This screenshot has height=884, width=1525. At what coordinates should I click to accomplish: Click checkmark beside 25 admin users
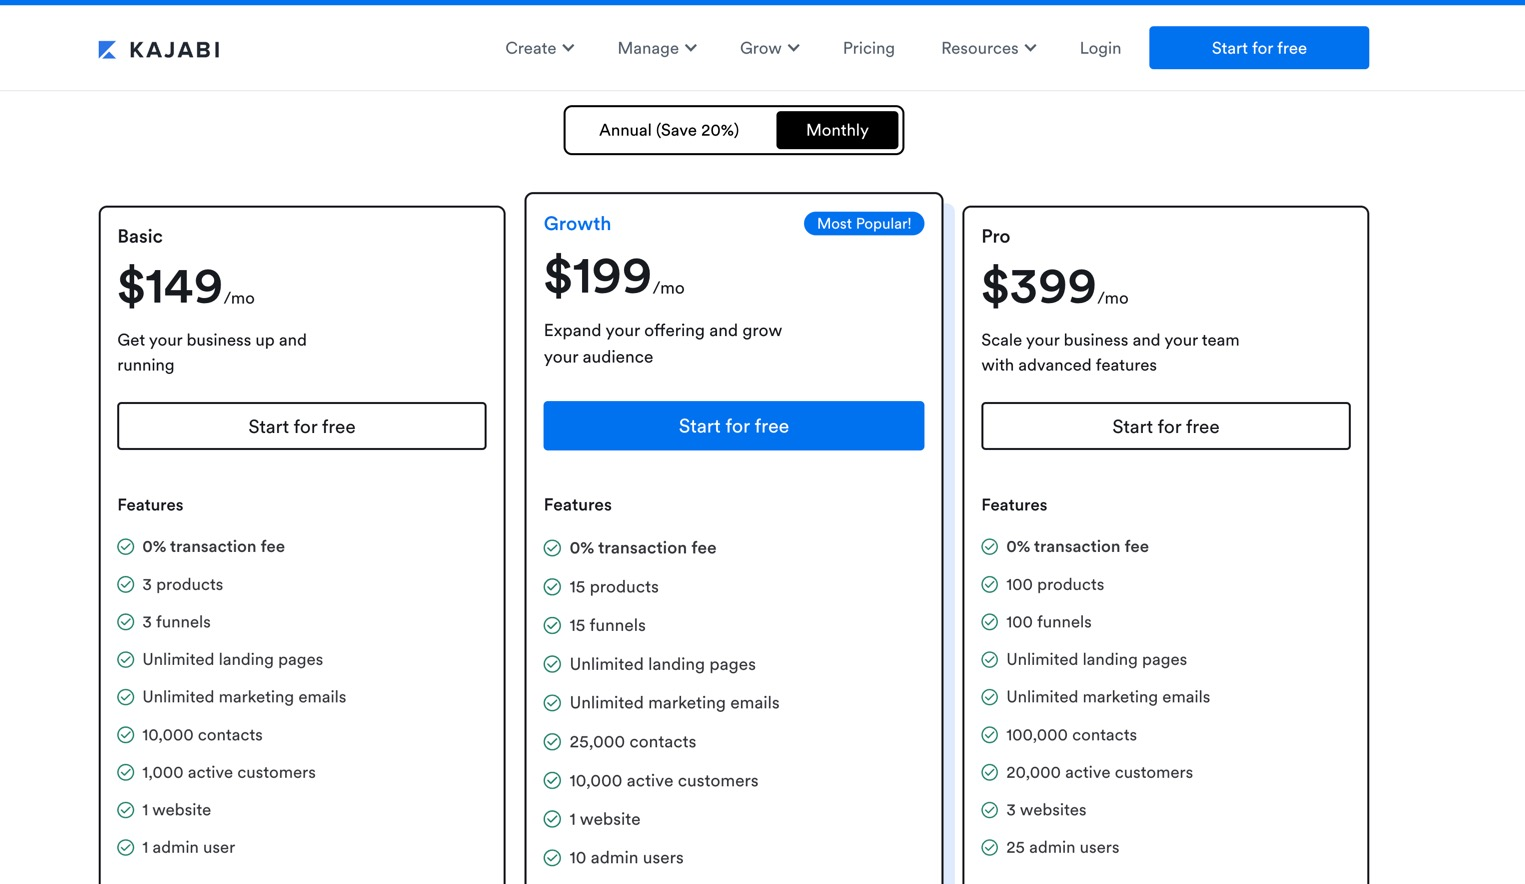tap(989, 847)
